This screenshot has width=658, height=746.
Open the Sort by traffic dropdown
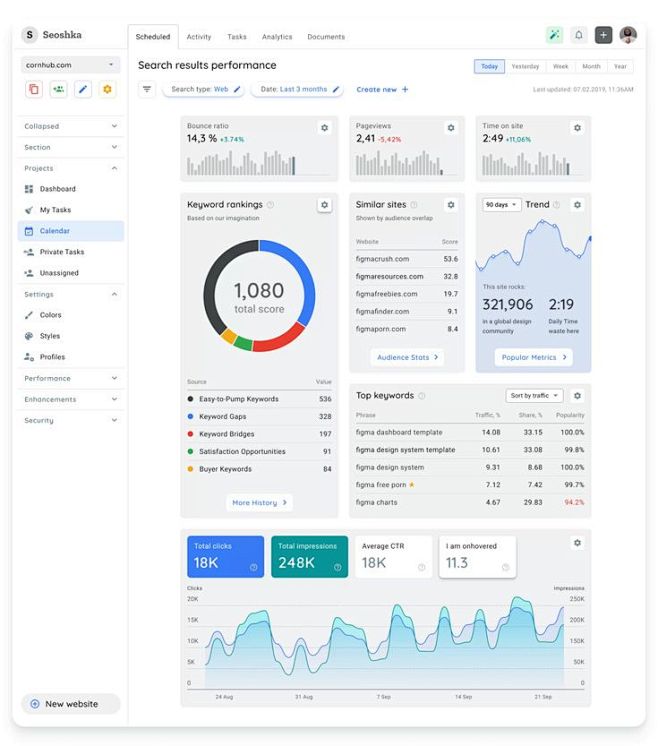tap(534, 396)
